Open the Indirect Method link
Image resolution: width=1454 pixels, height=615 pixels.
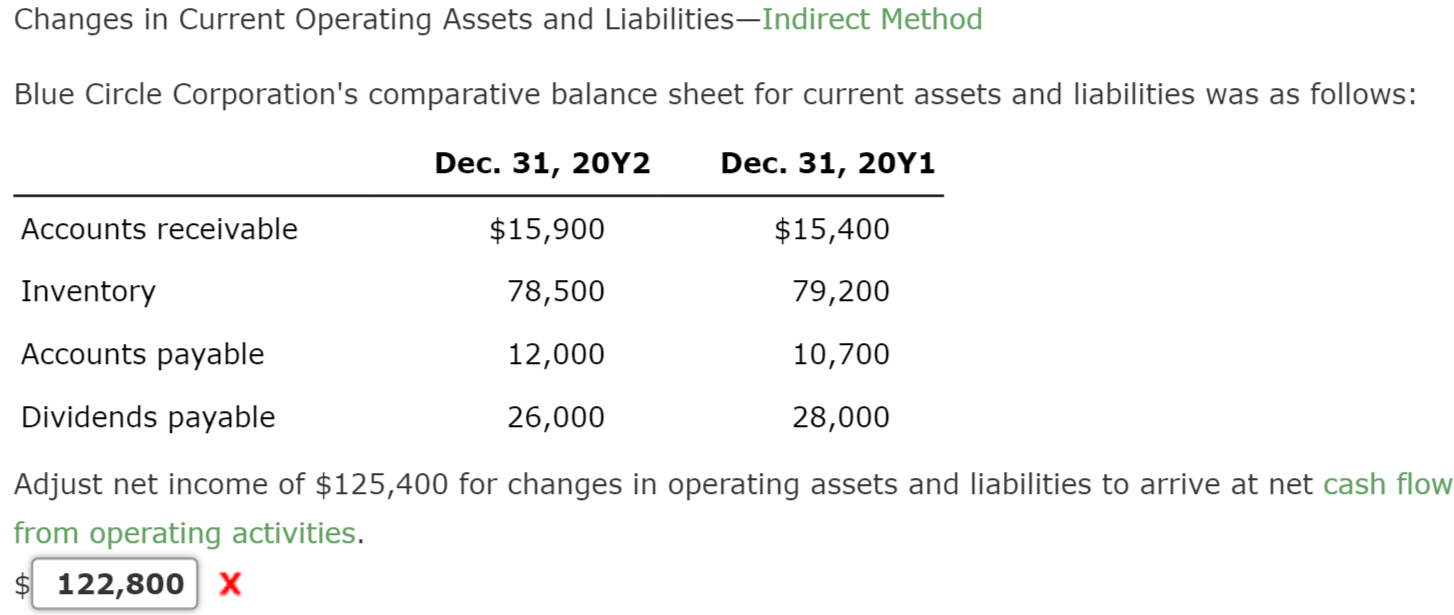(872, 19)
